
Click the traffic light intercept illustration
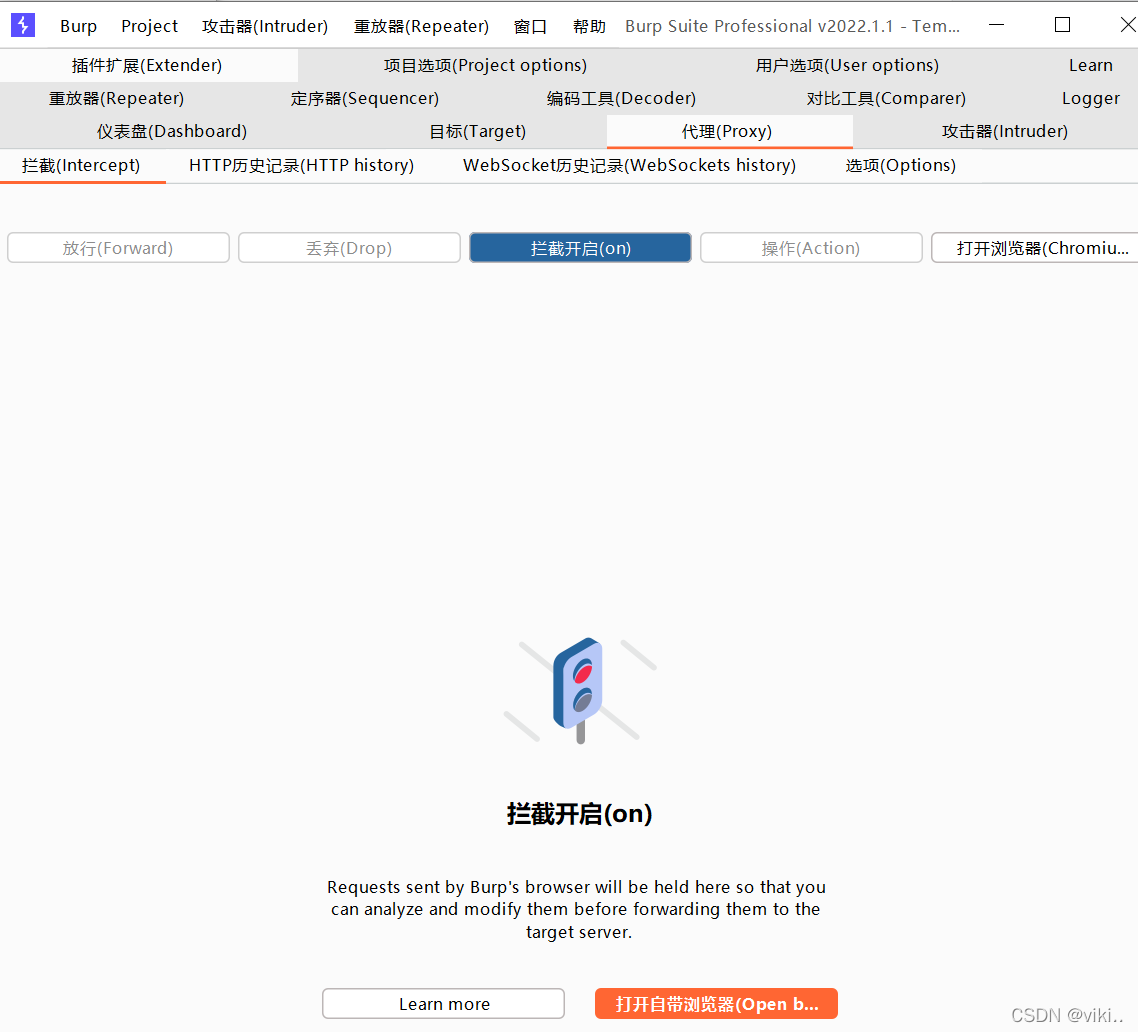[580, 689]
